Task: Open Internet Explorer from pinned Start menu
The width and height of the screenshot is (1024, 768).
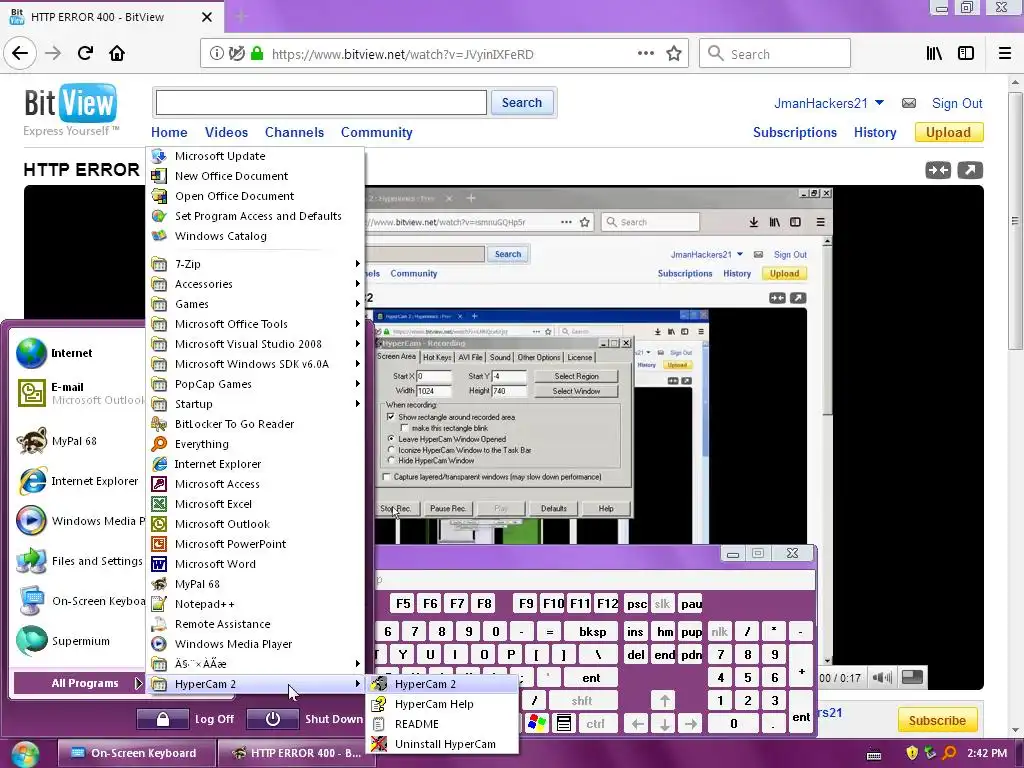Action: point(79,481)
